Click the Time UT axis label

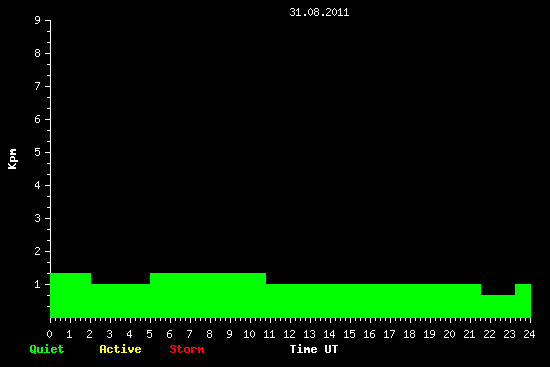tap(314, 349)
